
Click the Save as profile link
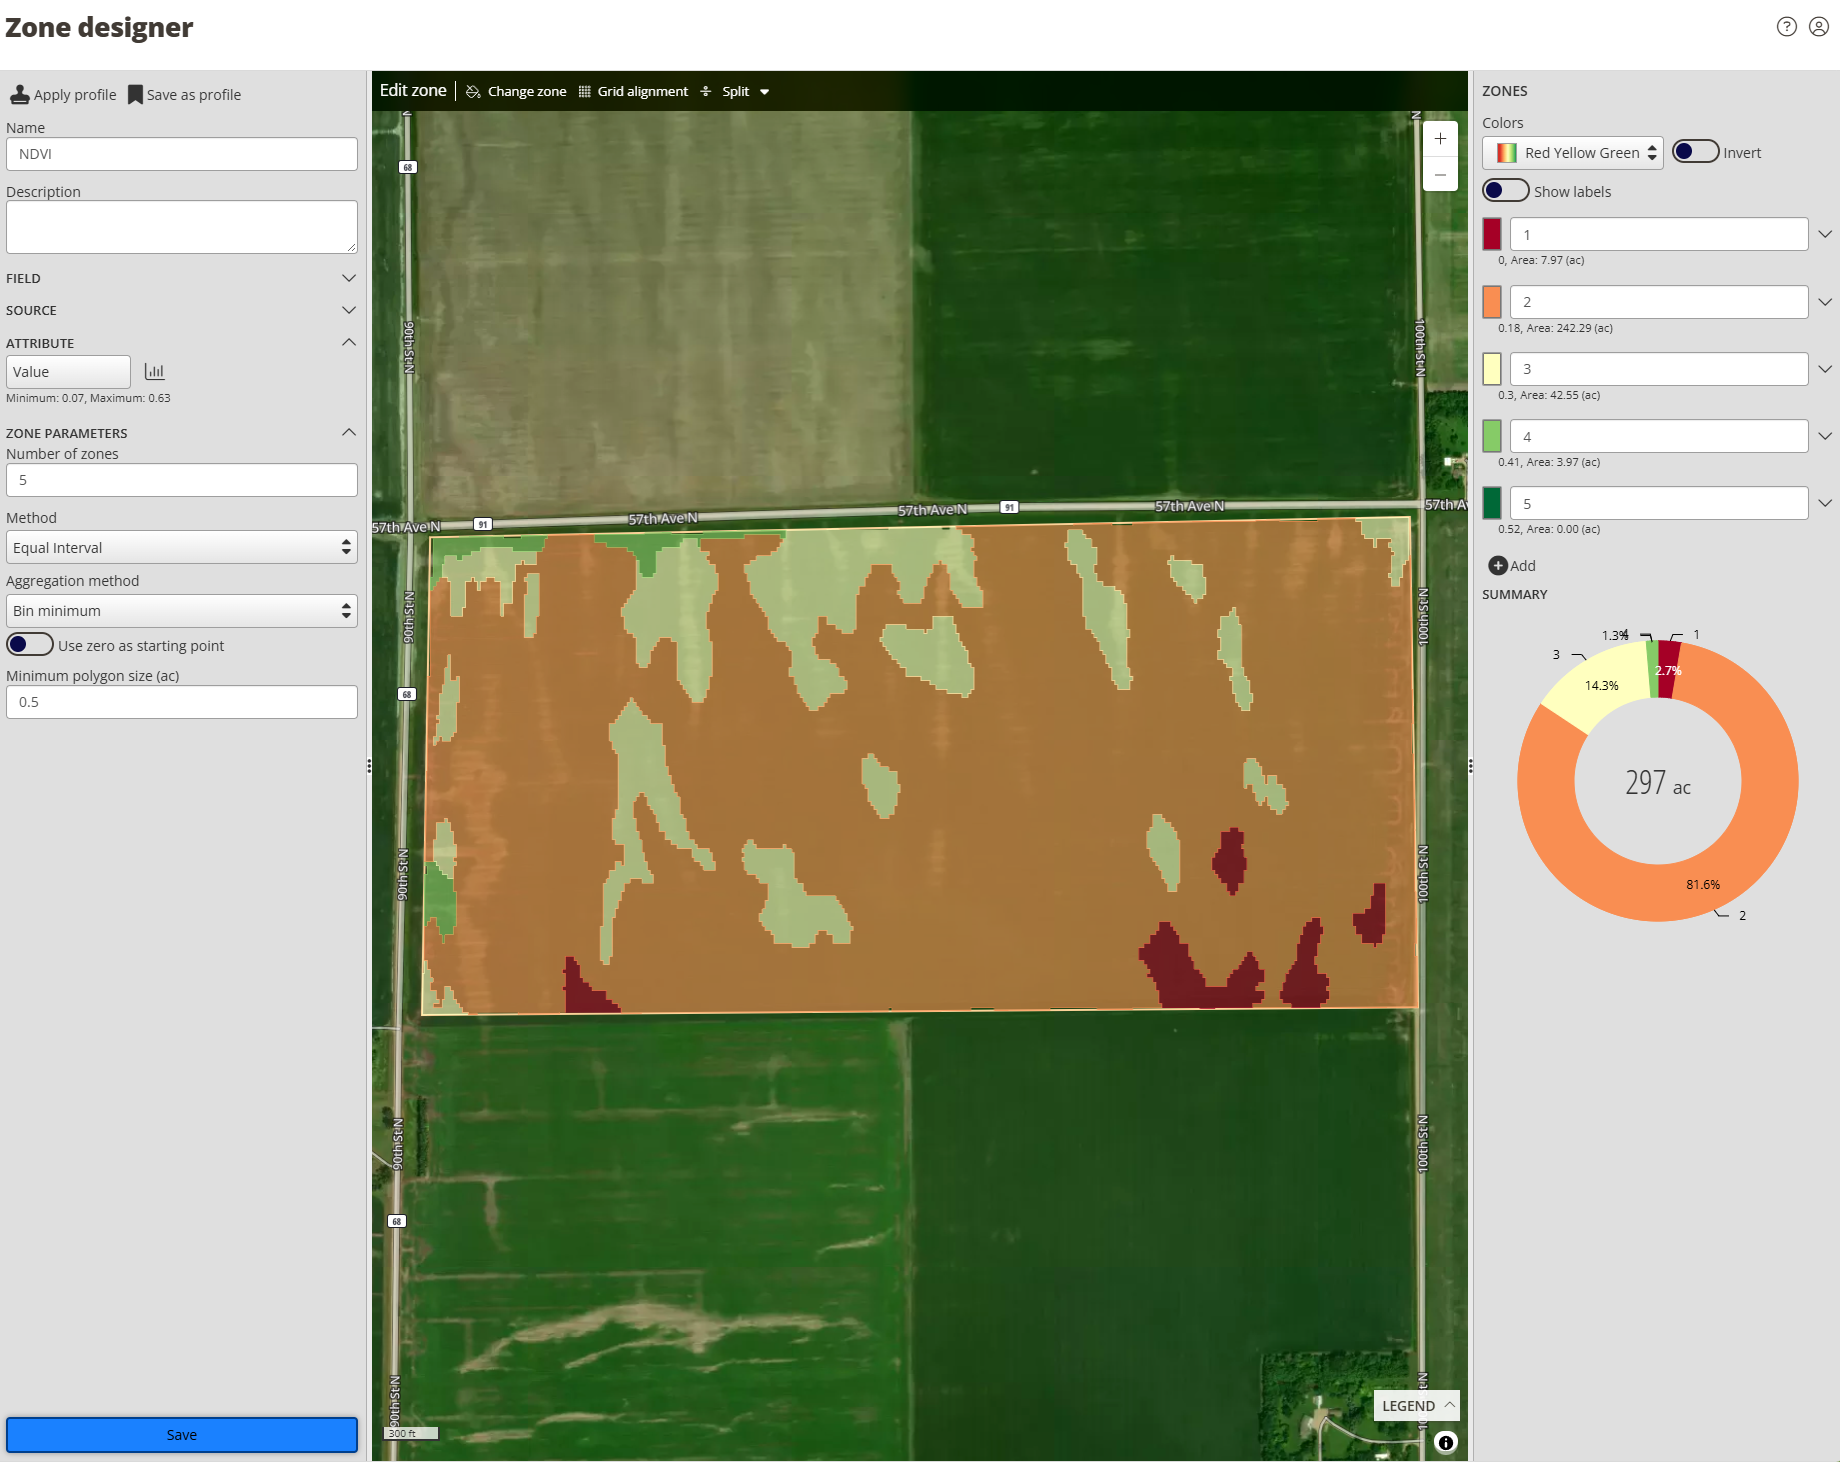tap(194, 95)
